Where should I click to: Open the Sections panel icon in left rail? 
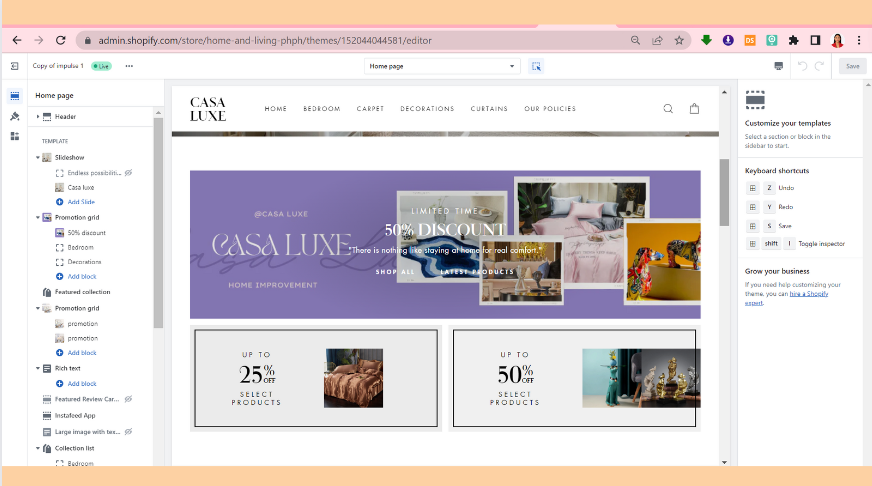(x=14, y=96)
